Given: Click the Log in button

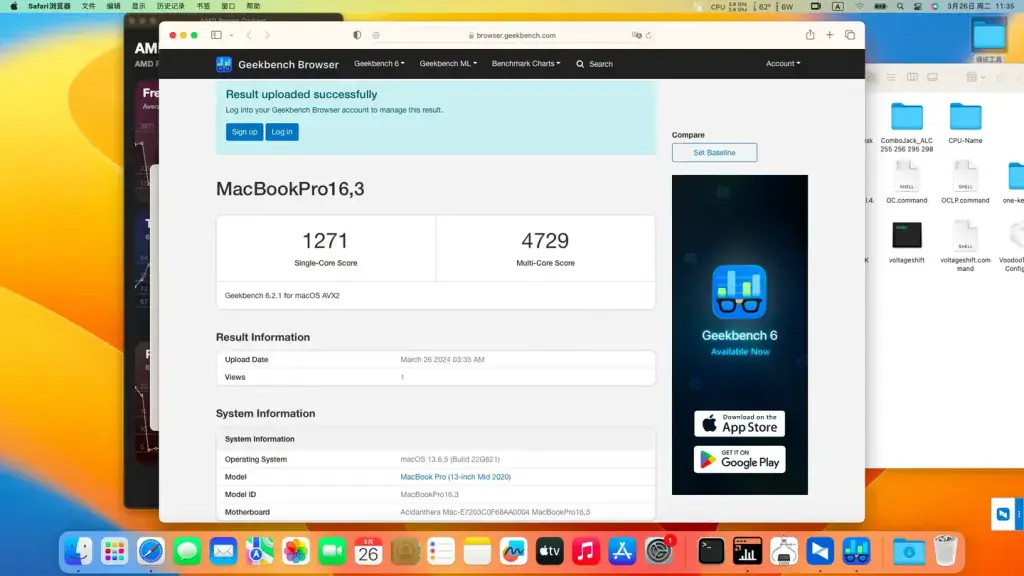Looking at the screenshot, I should click(x=281, y=132).
